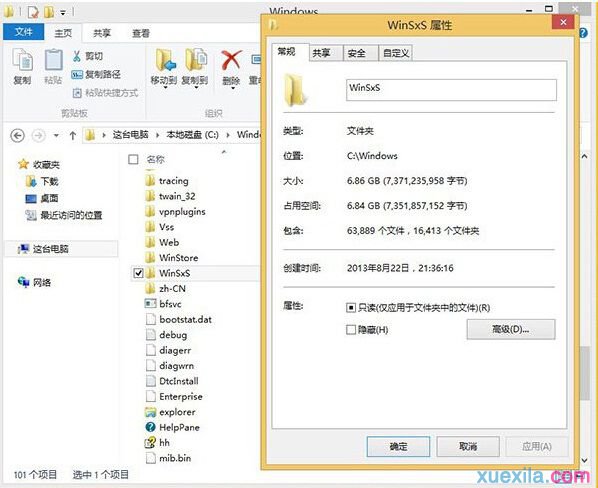Screen dimensions: 598x488
Task: Open the 共享 tab in properties dialog
Action: coord(326,53)
